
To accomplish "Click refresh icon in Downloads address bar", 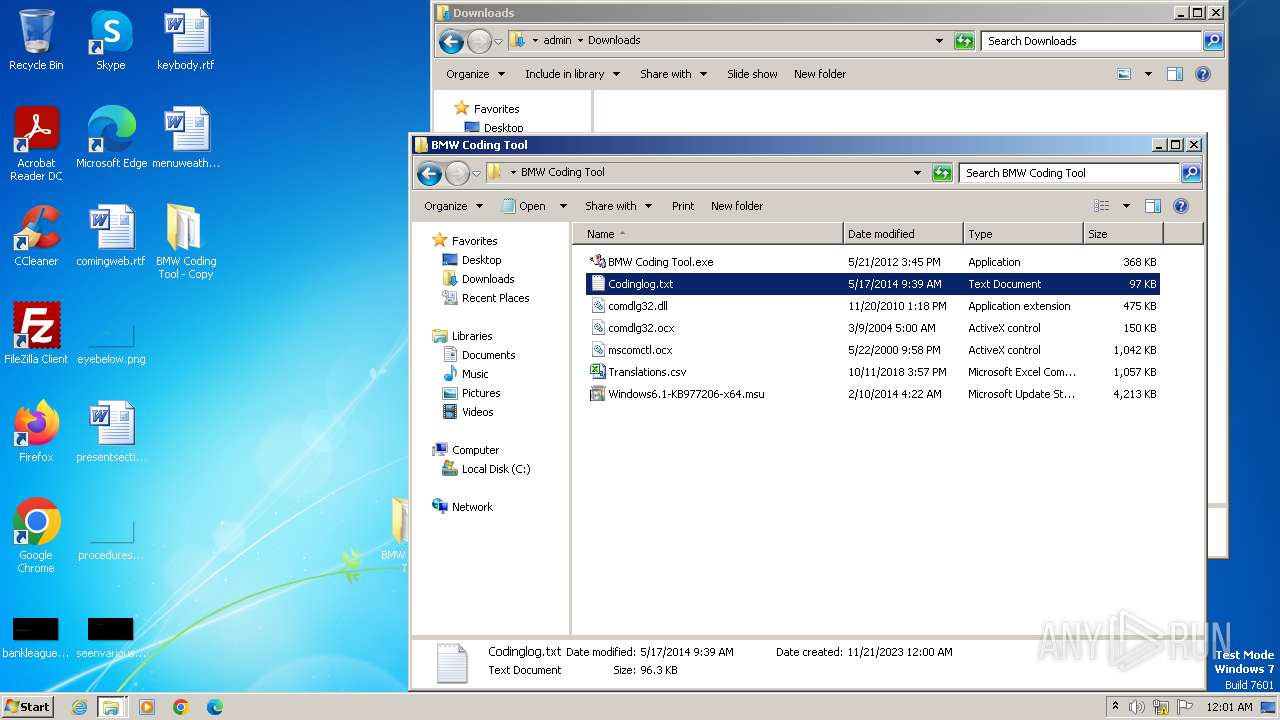I will (964, 41).
